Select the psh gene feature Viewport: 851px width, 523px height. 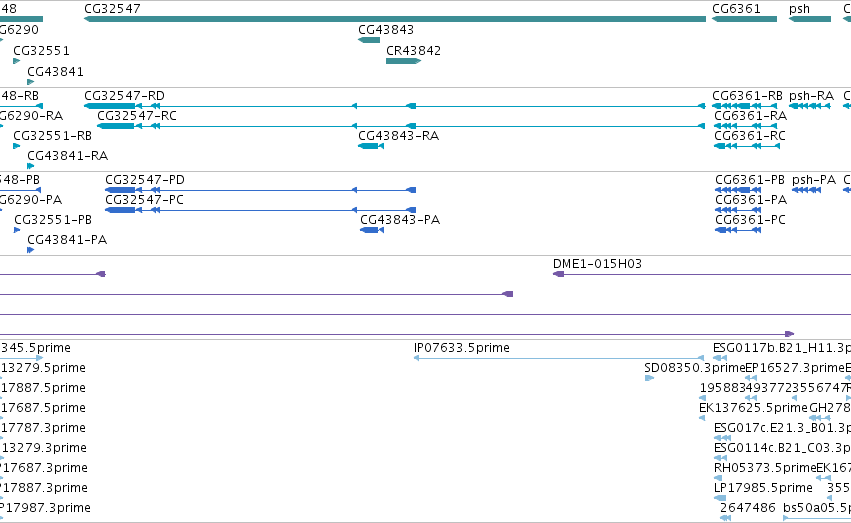coord(810,19)
